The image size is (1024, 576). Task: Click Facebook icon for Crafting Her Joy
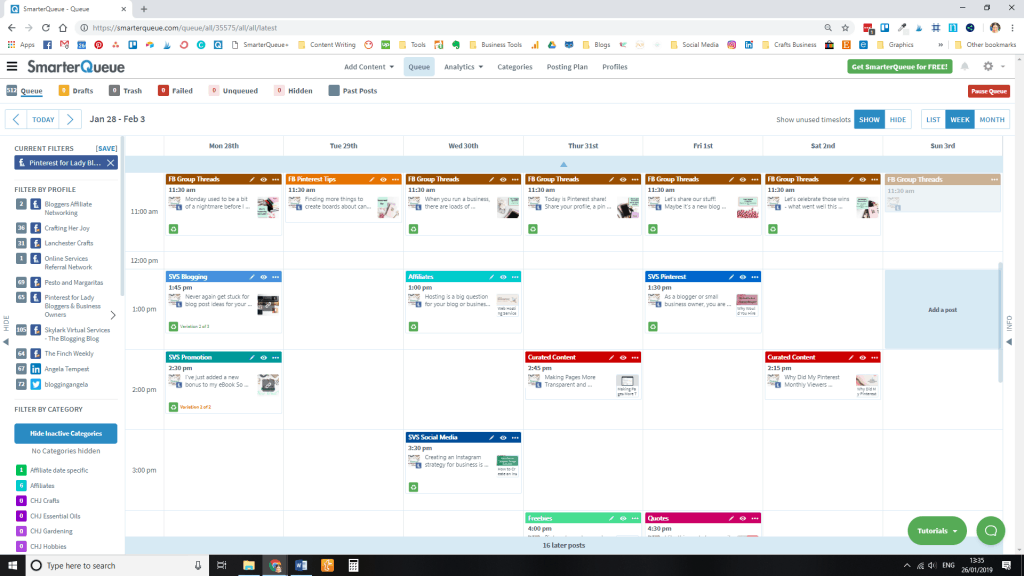click(x=36, y=228)
